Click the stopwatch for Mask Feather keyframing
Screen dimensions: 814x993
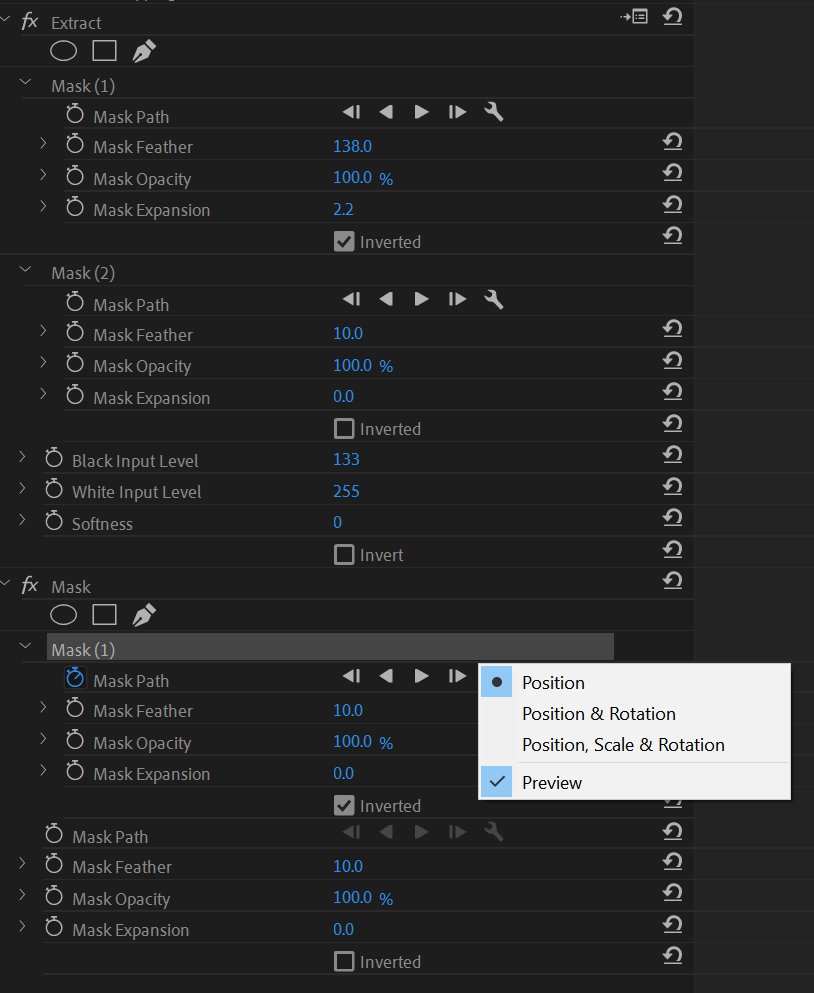click(74, 146)
